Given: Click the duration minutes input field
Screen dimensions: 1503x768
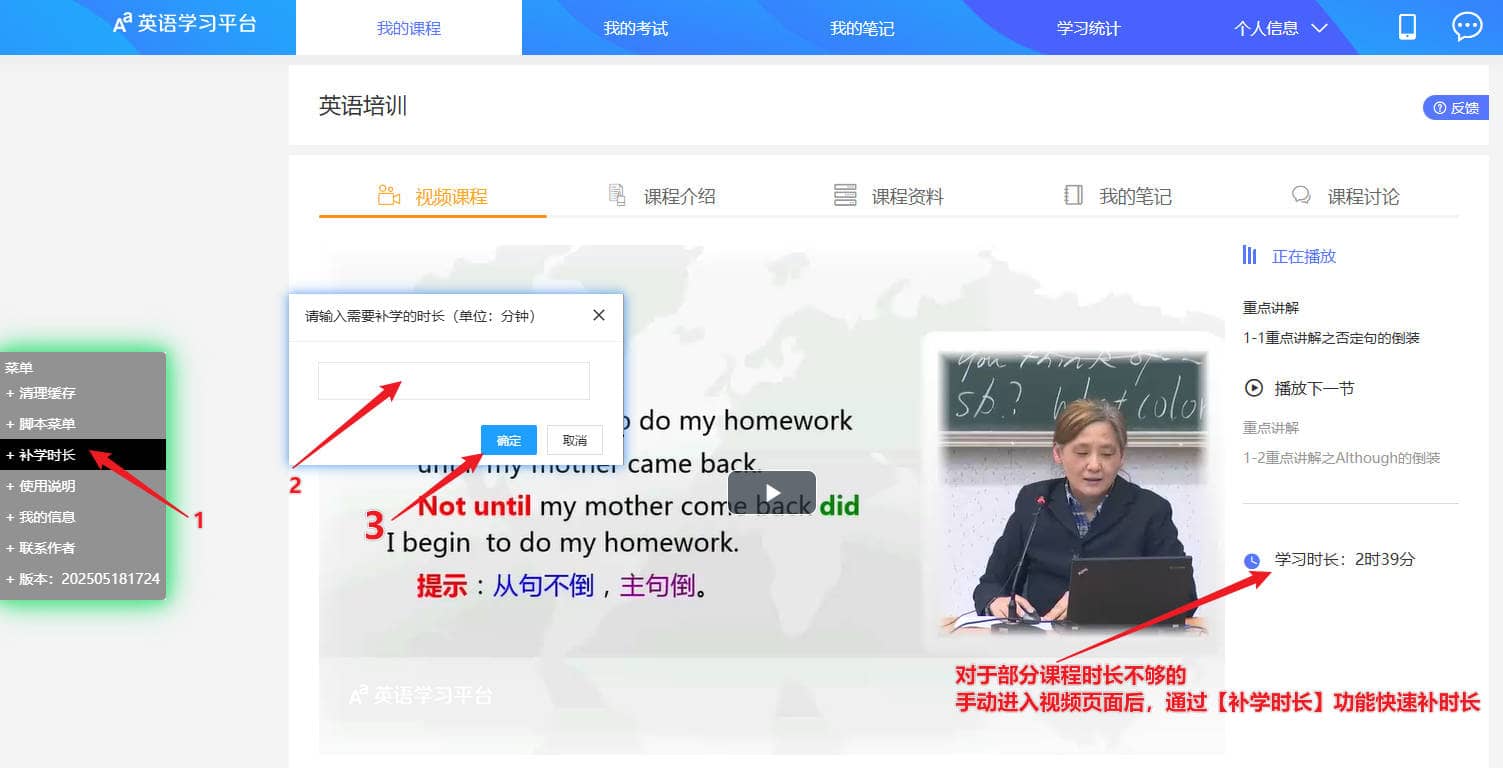Looking at the screenshot, I should click(x=453, y=381).
